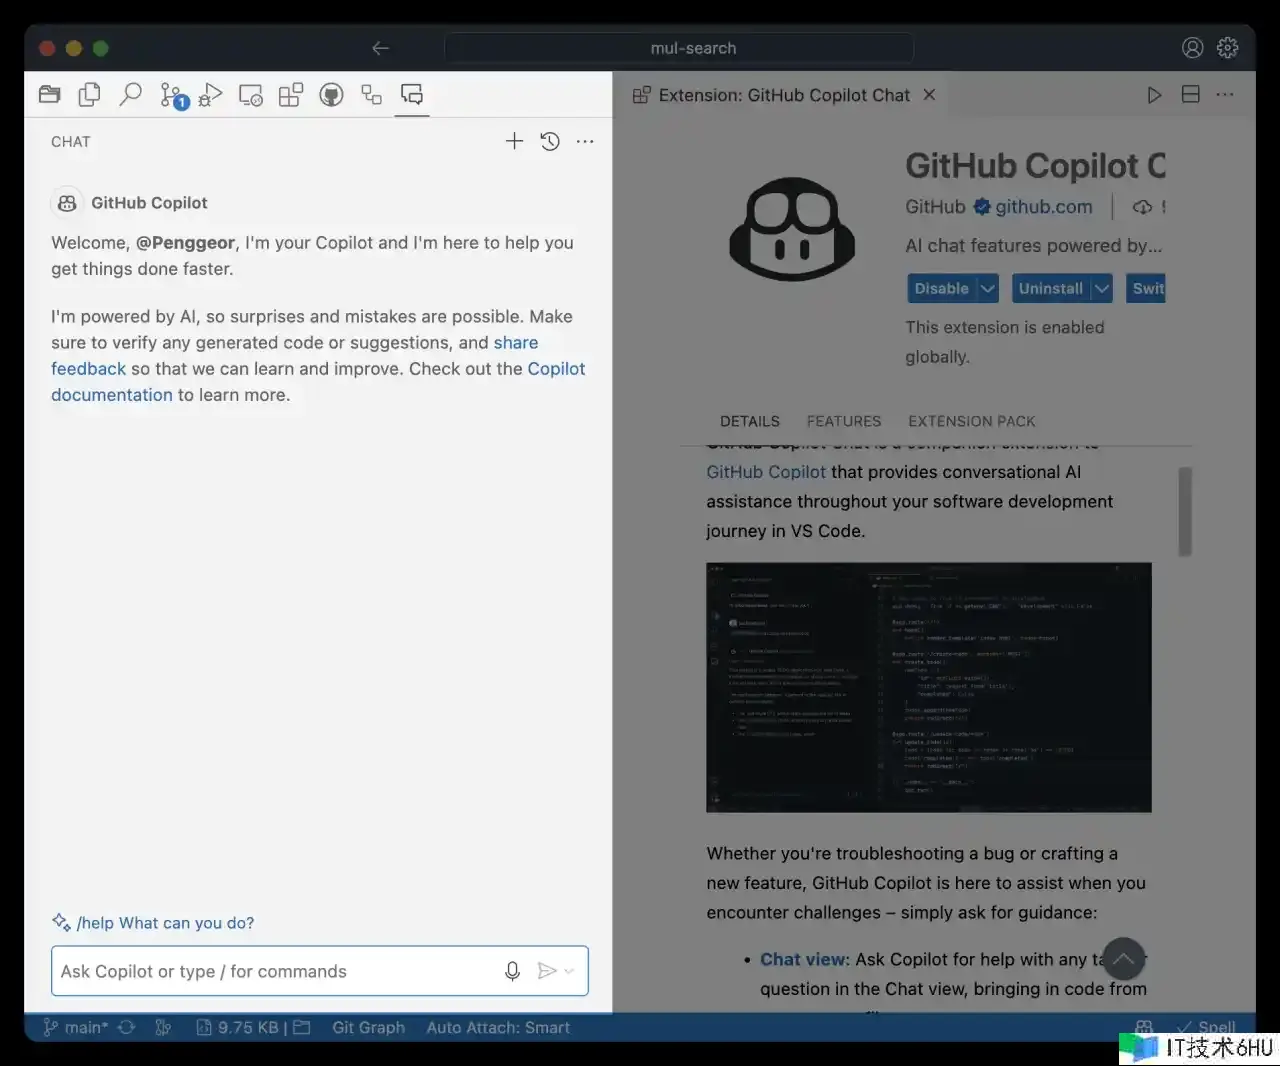Screen dimensions: 1280x1066
Task: Open the GitHub view icon
Action: point(331,95)
